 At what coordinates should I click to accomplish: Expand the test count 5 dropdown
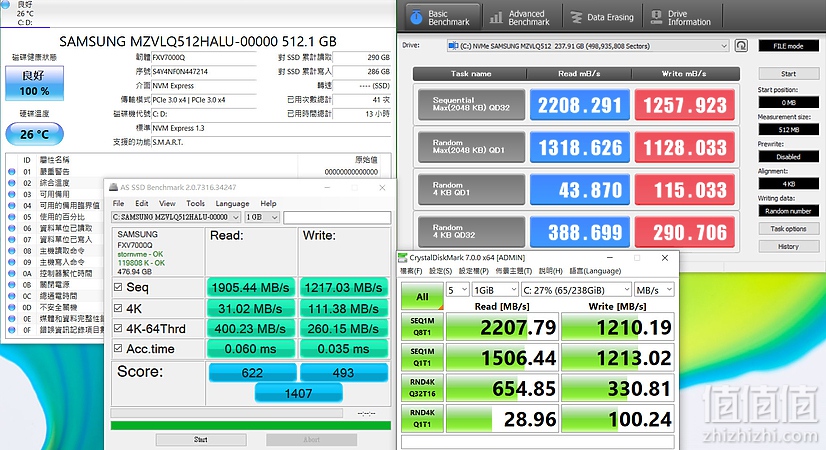(457, 290)
